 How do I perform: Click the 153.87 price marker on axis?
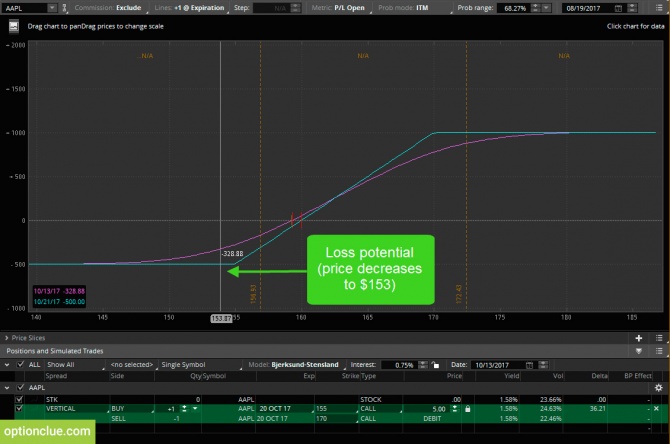click(221, 318)
